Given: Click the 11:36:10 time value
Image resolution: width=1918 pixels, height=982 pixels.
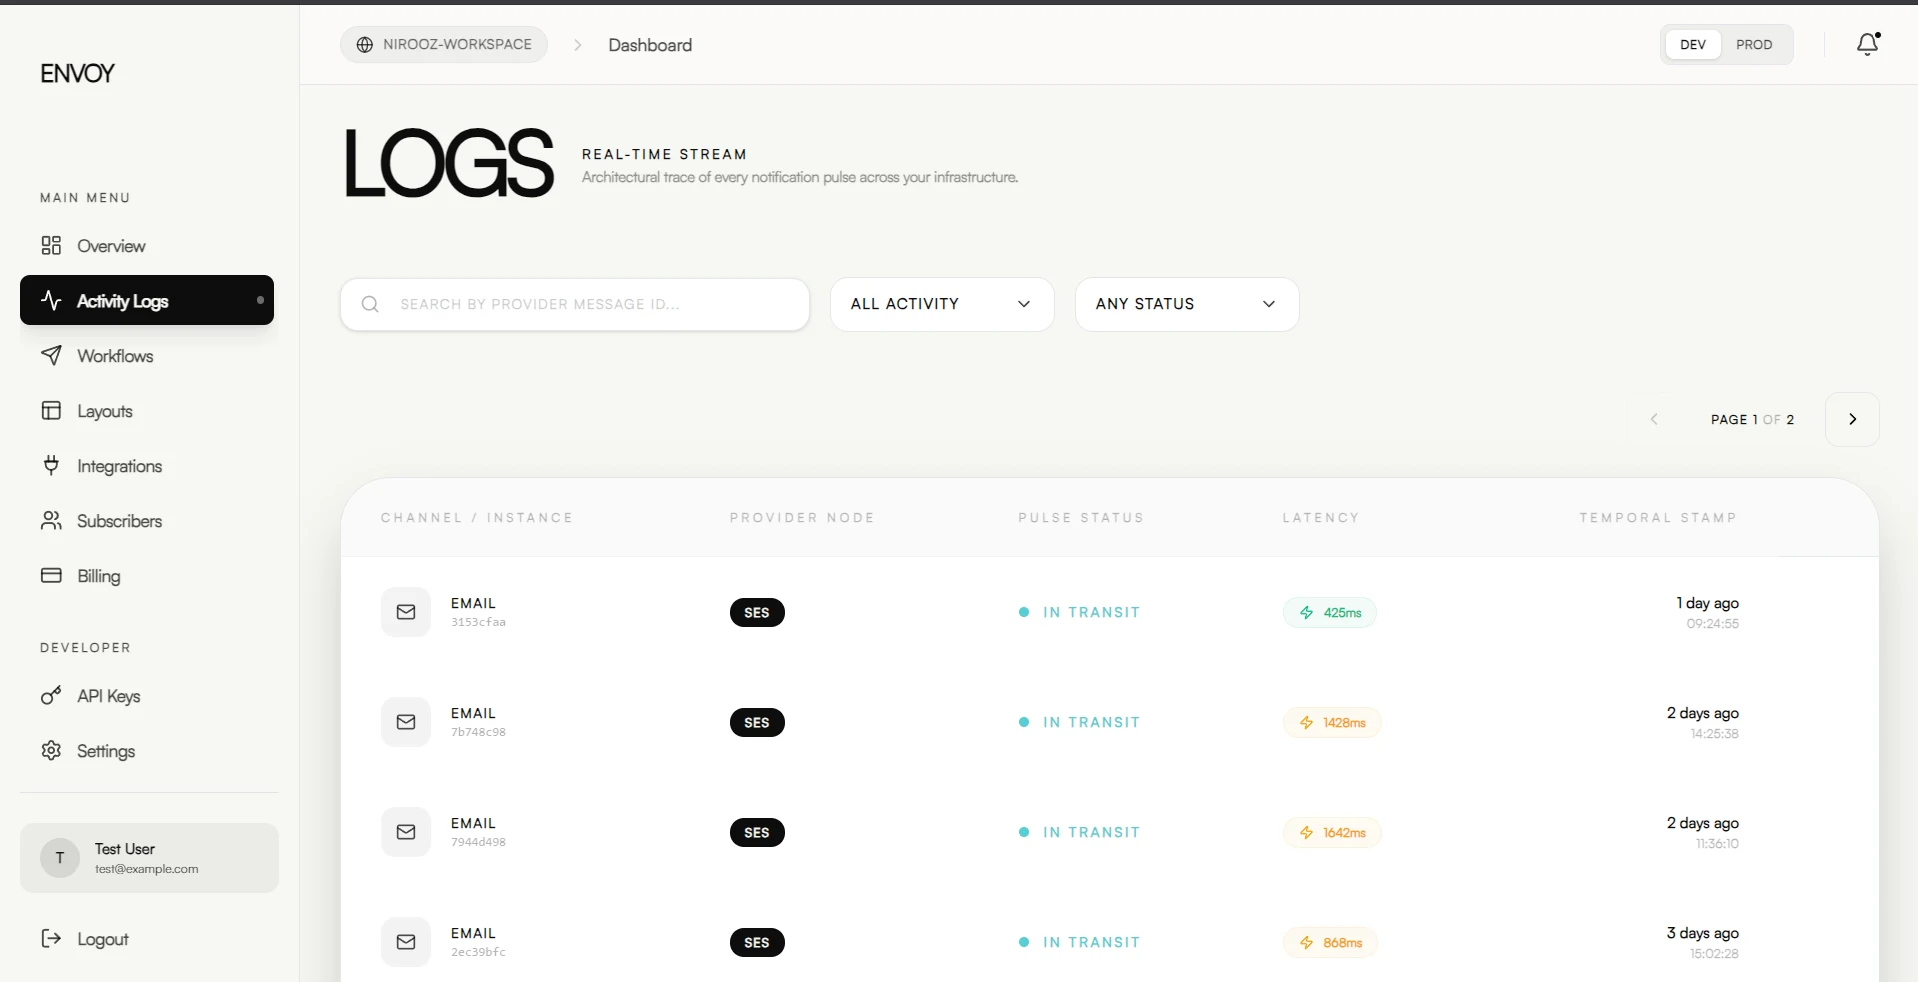Looking at the screenshot, I should [1717, 844].
